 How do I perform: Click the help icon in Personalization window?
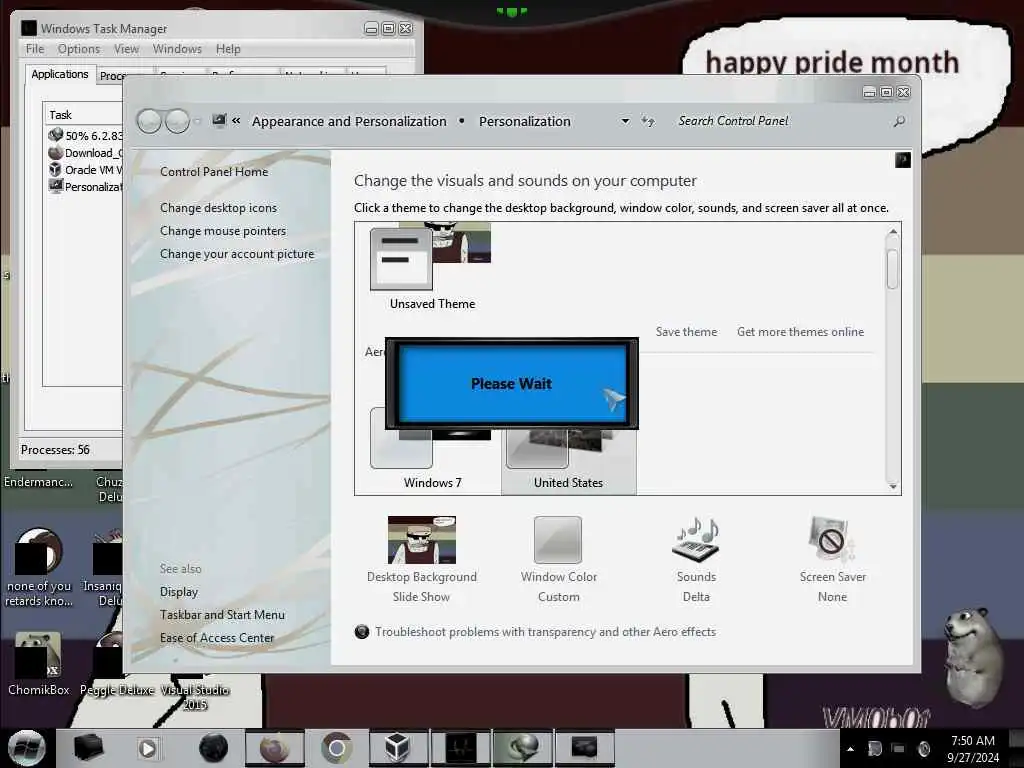click(903, 160)
